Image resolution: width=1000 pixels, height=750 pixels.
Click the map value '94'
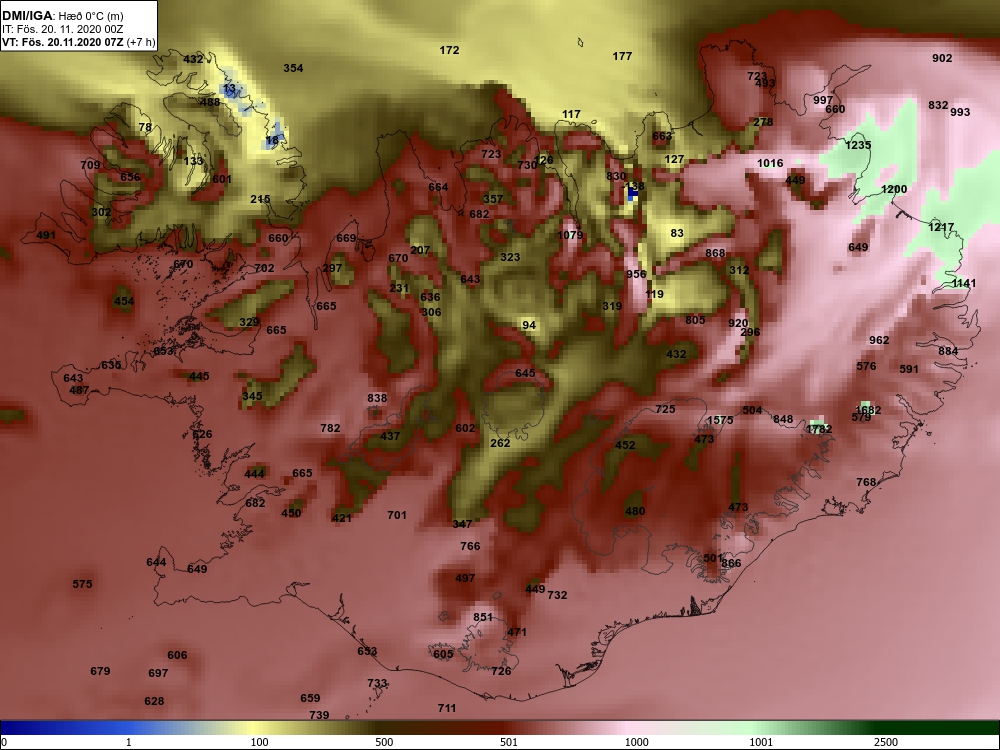pyautogui.click(x=529, y=325)
